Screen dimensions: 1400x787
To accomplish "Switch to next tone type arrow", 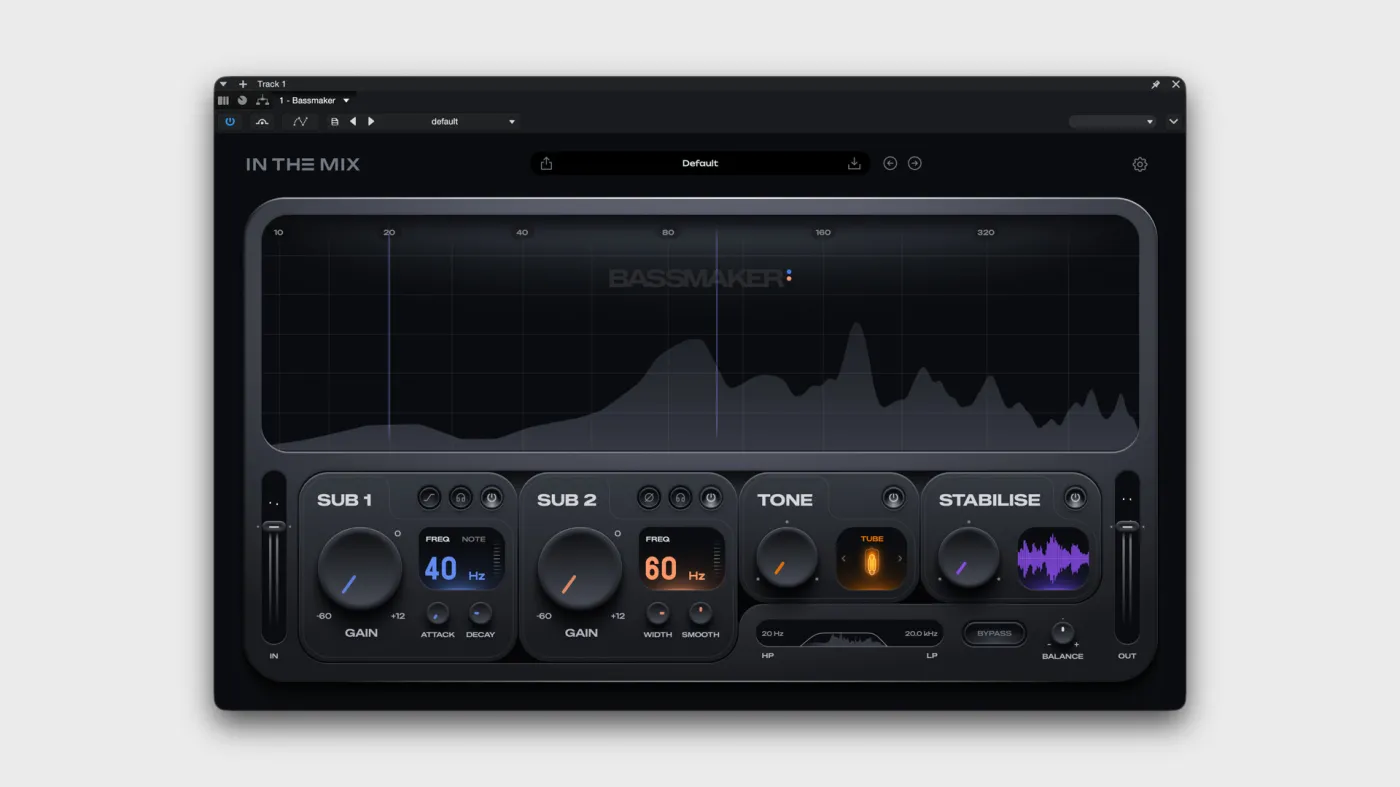I will [900, 559].
